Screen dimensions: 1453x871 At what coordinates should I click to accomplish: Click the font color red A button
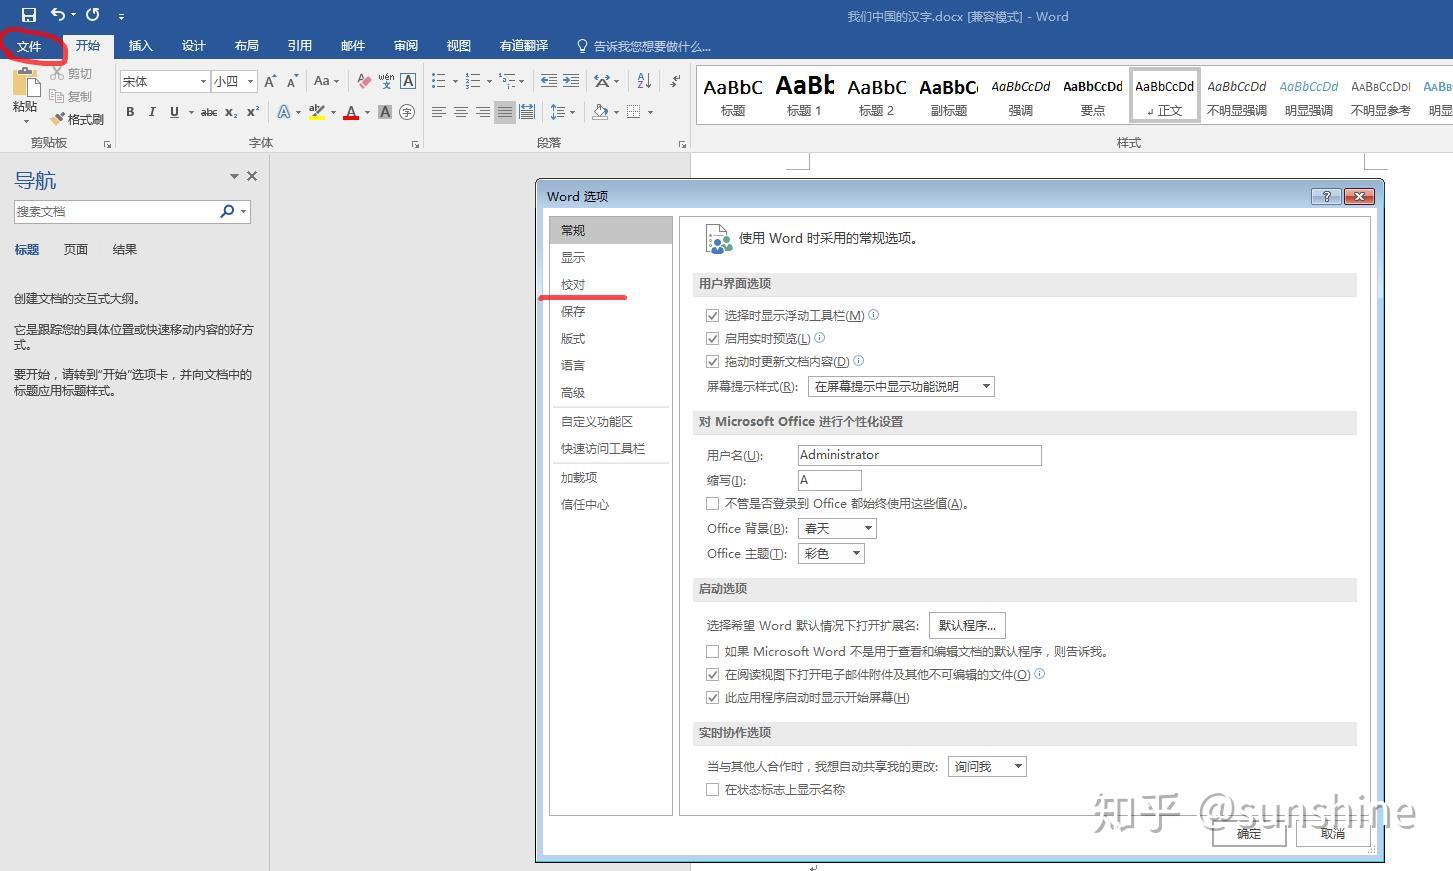tap(351, 112)
